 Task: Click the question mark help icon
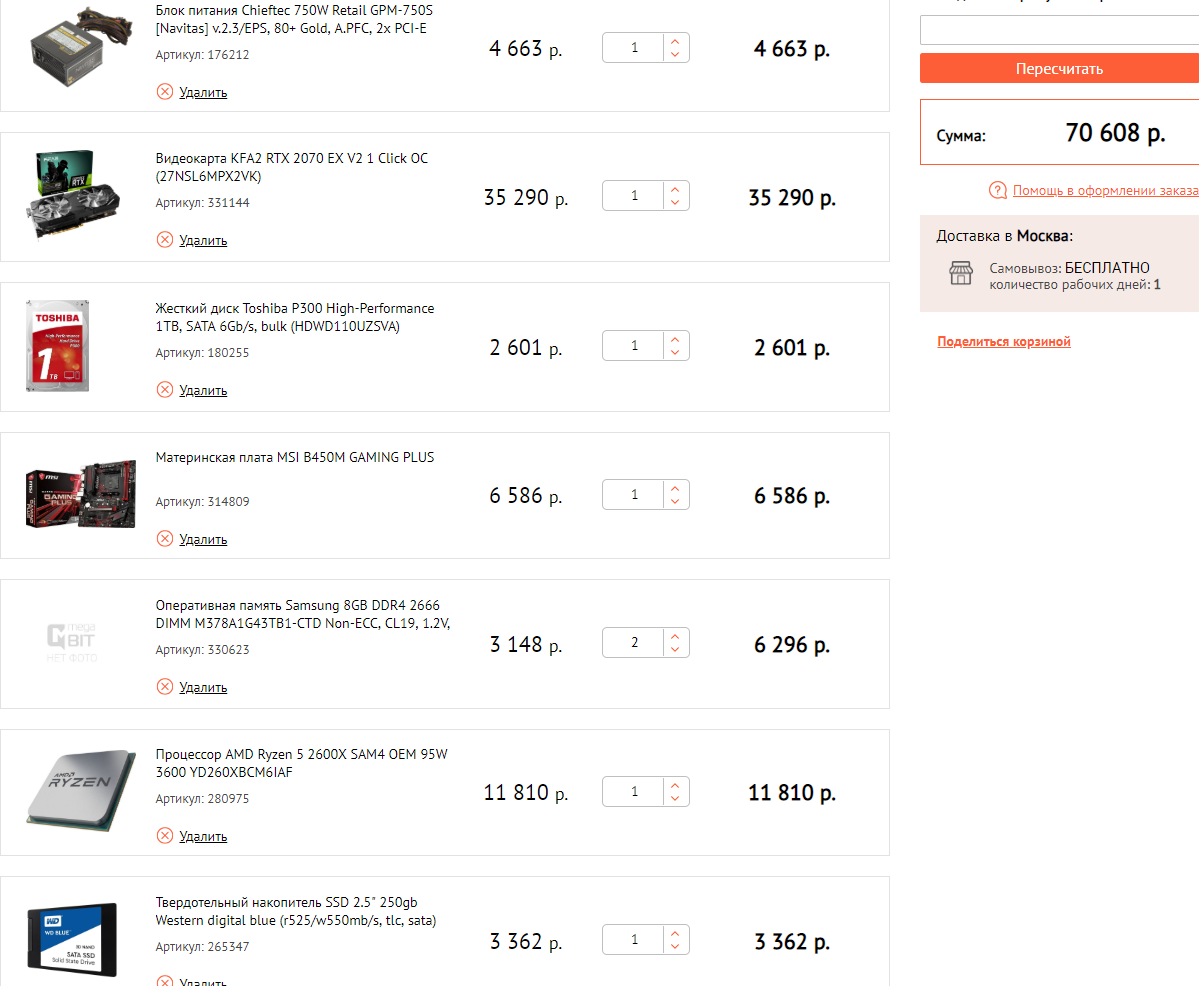998,191
